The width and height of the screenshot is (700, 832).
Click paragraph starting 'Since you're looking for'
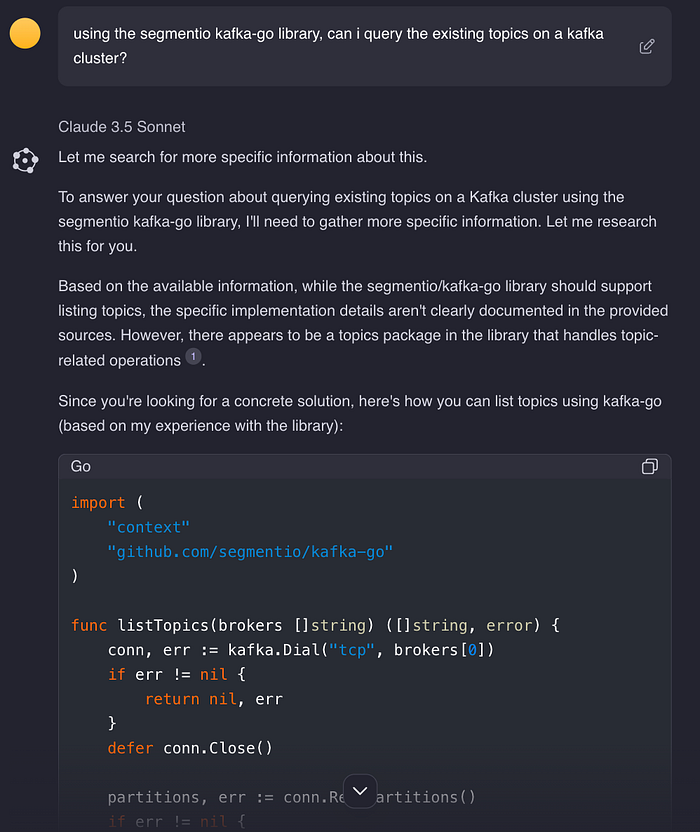coord(360,413)
